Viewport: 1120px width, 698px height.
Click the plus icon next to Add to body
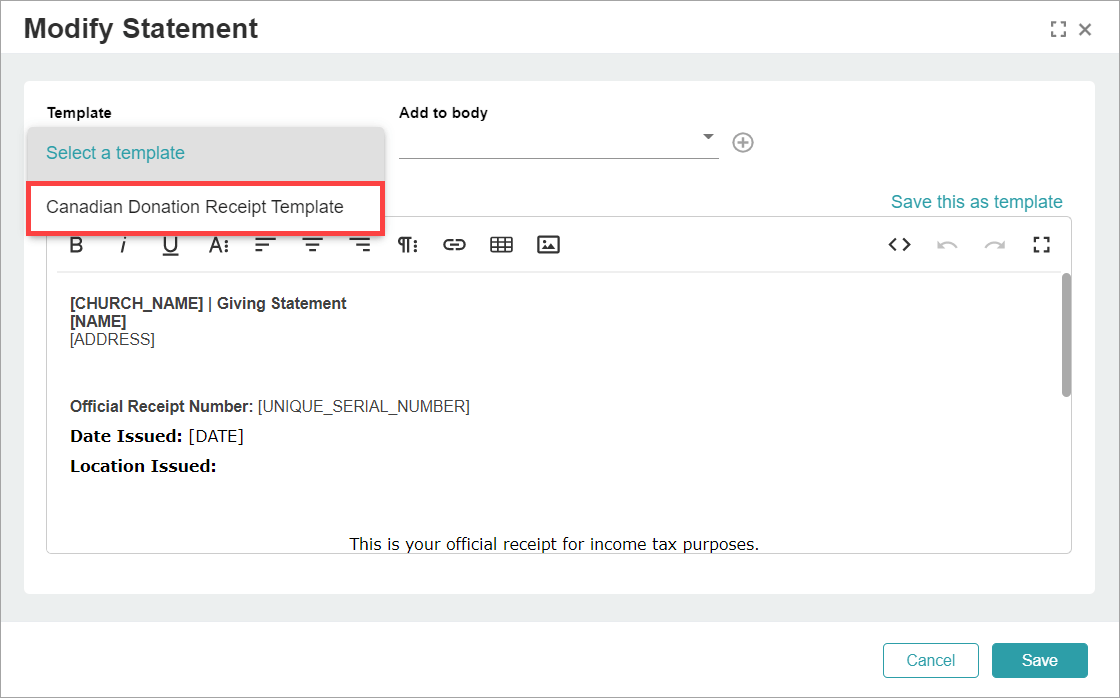pyautogui.click(x=743, y=142)
